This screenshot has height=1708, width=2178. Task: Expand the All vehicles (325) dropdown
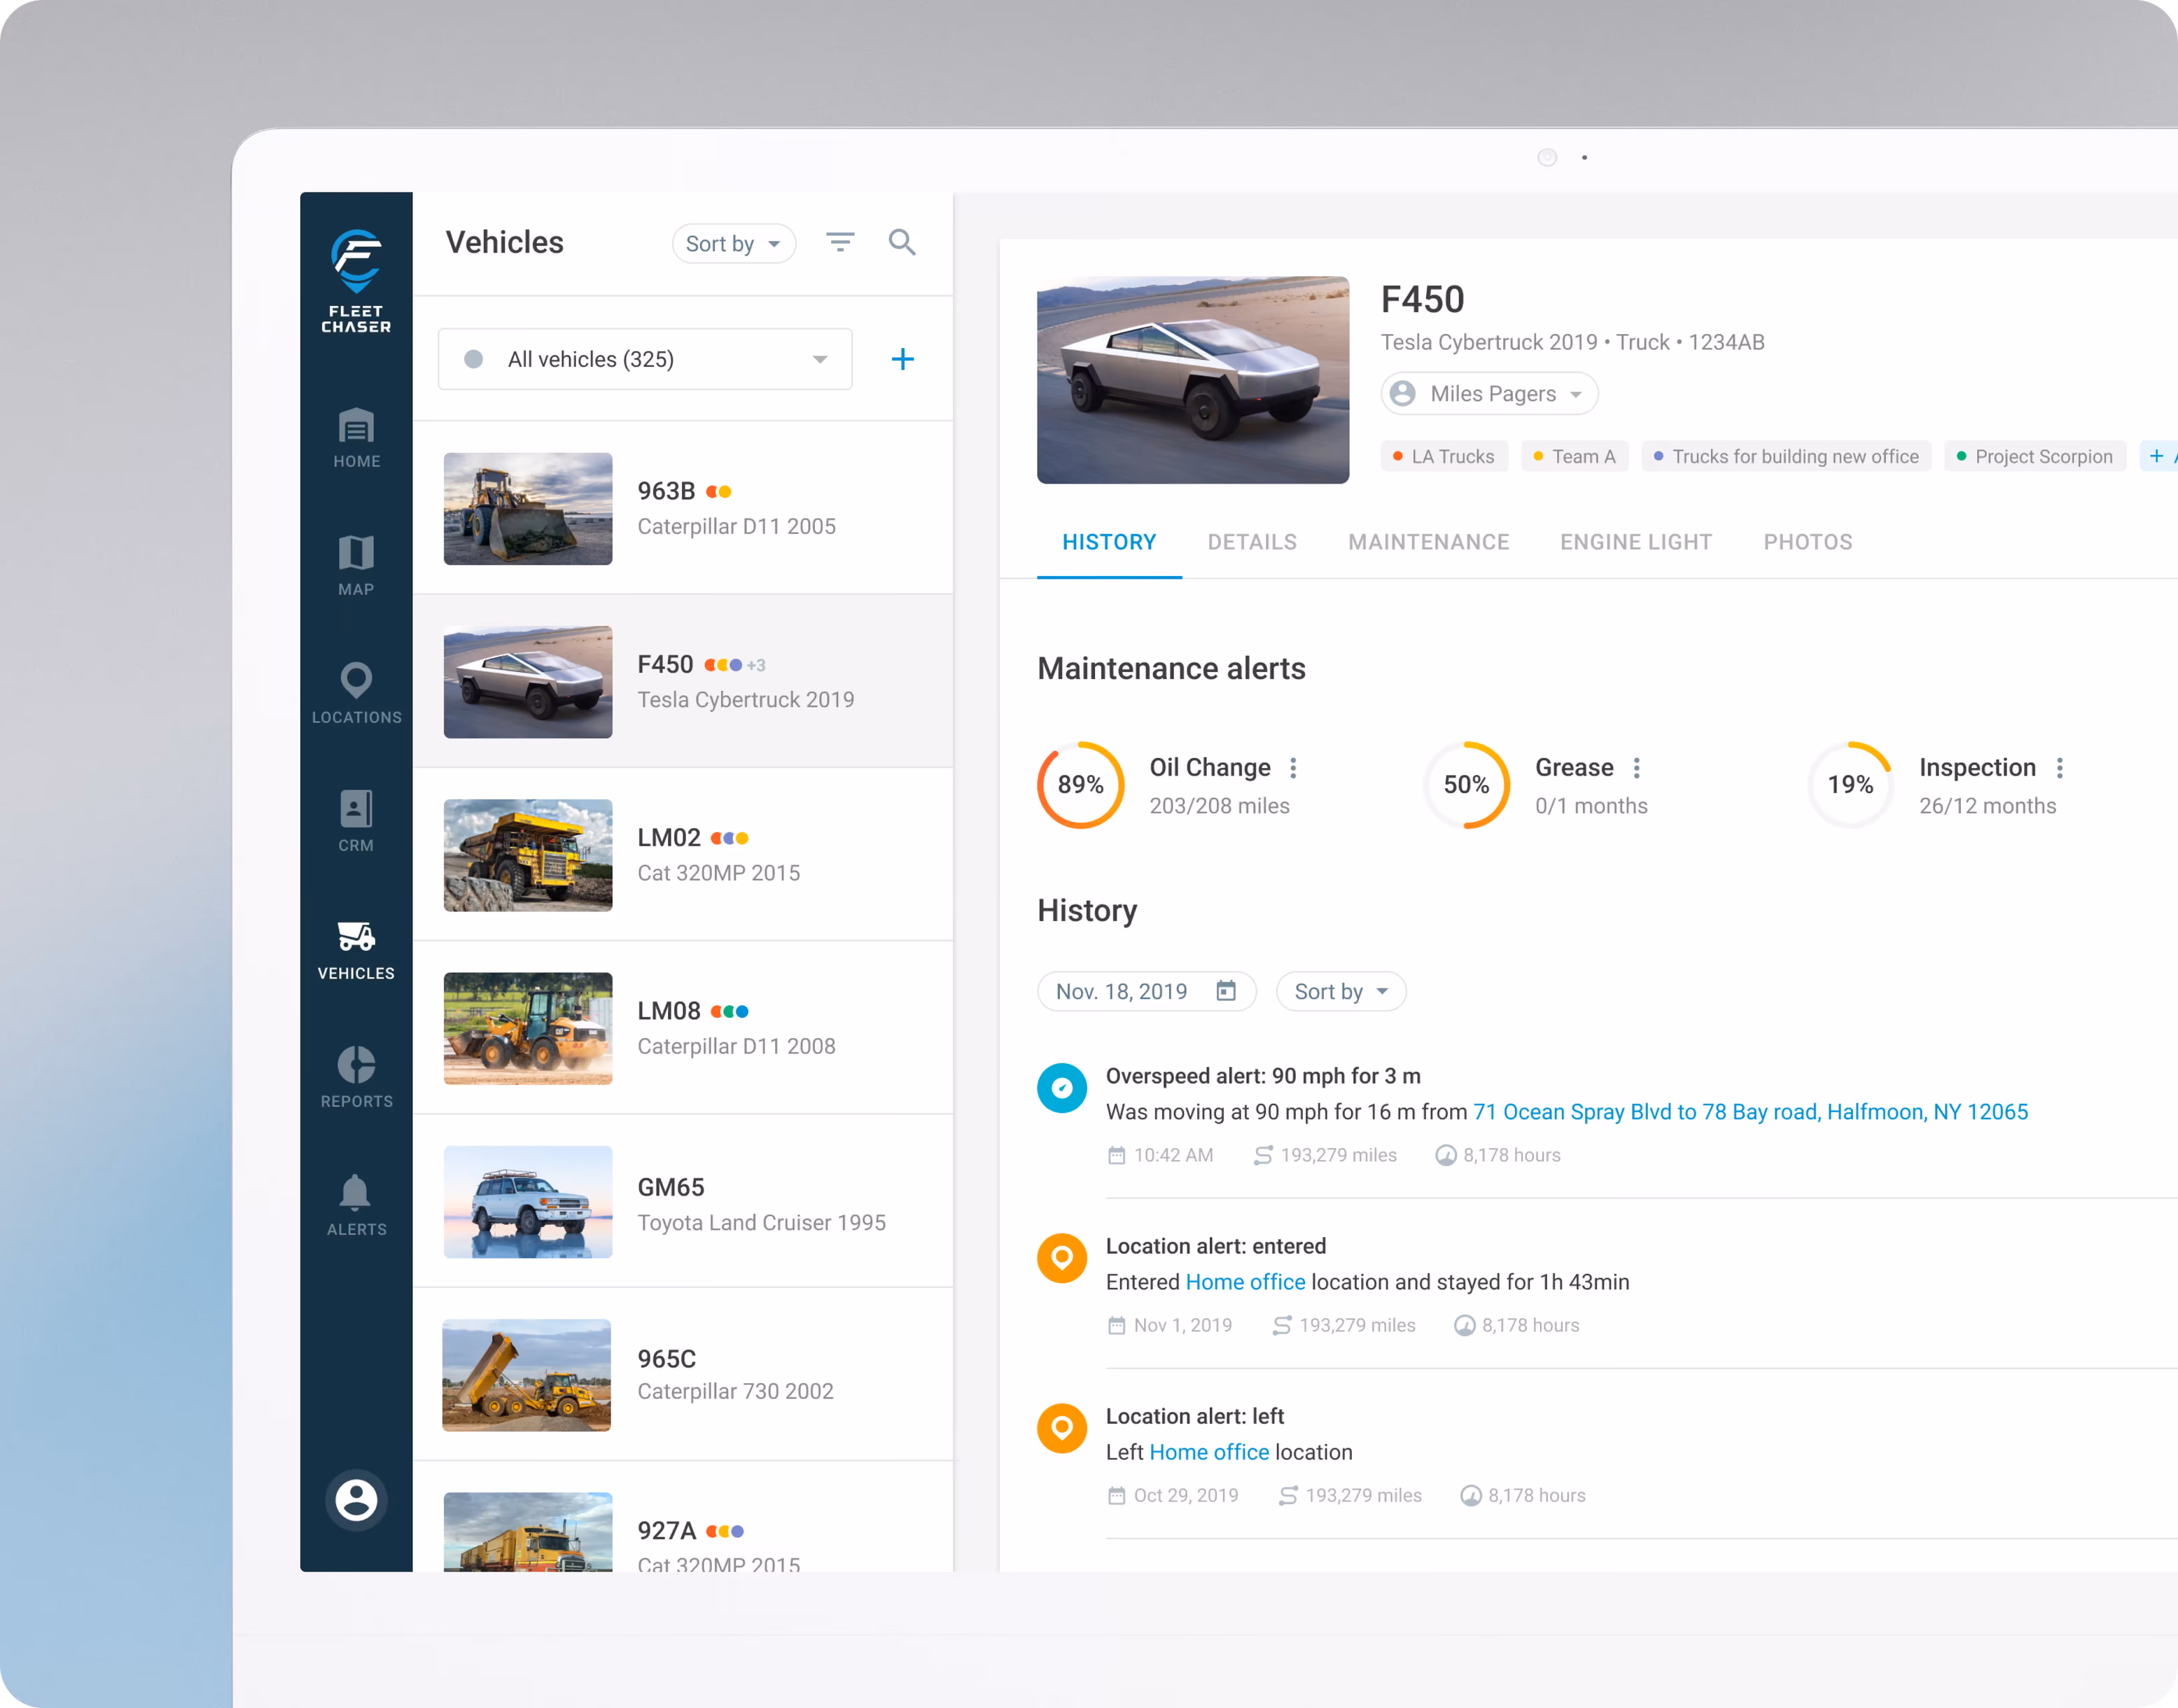(645, 359)
